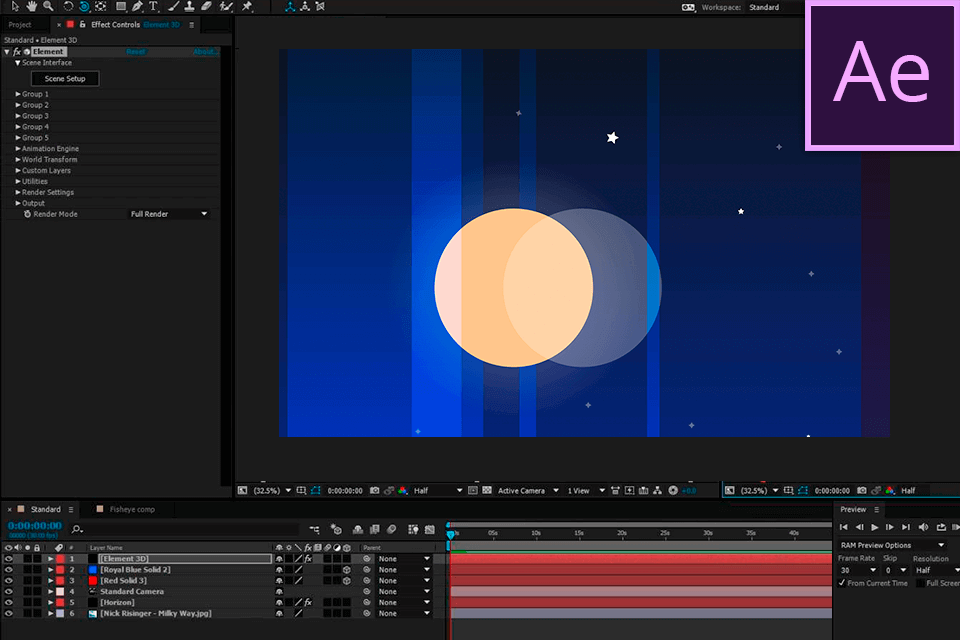Screen dimensions: 960x640
Task: Select the Zoom tool magnifier
Action: coord(48,6)
